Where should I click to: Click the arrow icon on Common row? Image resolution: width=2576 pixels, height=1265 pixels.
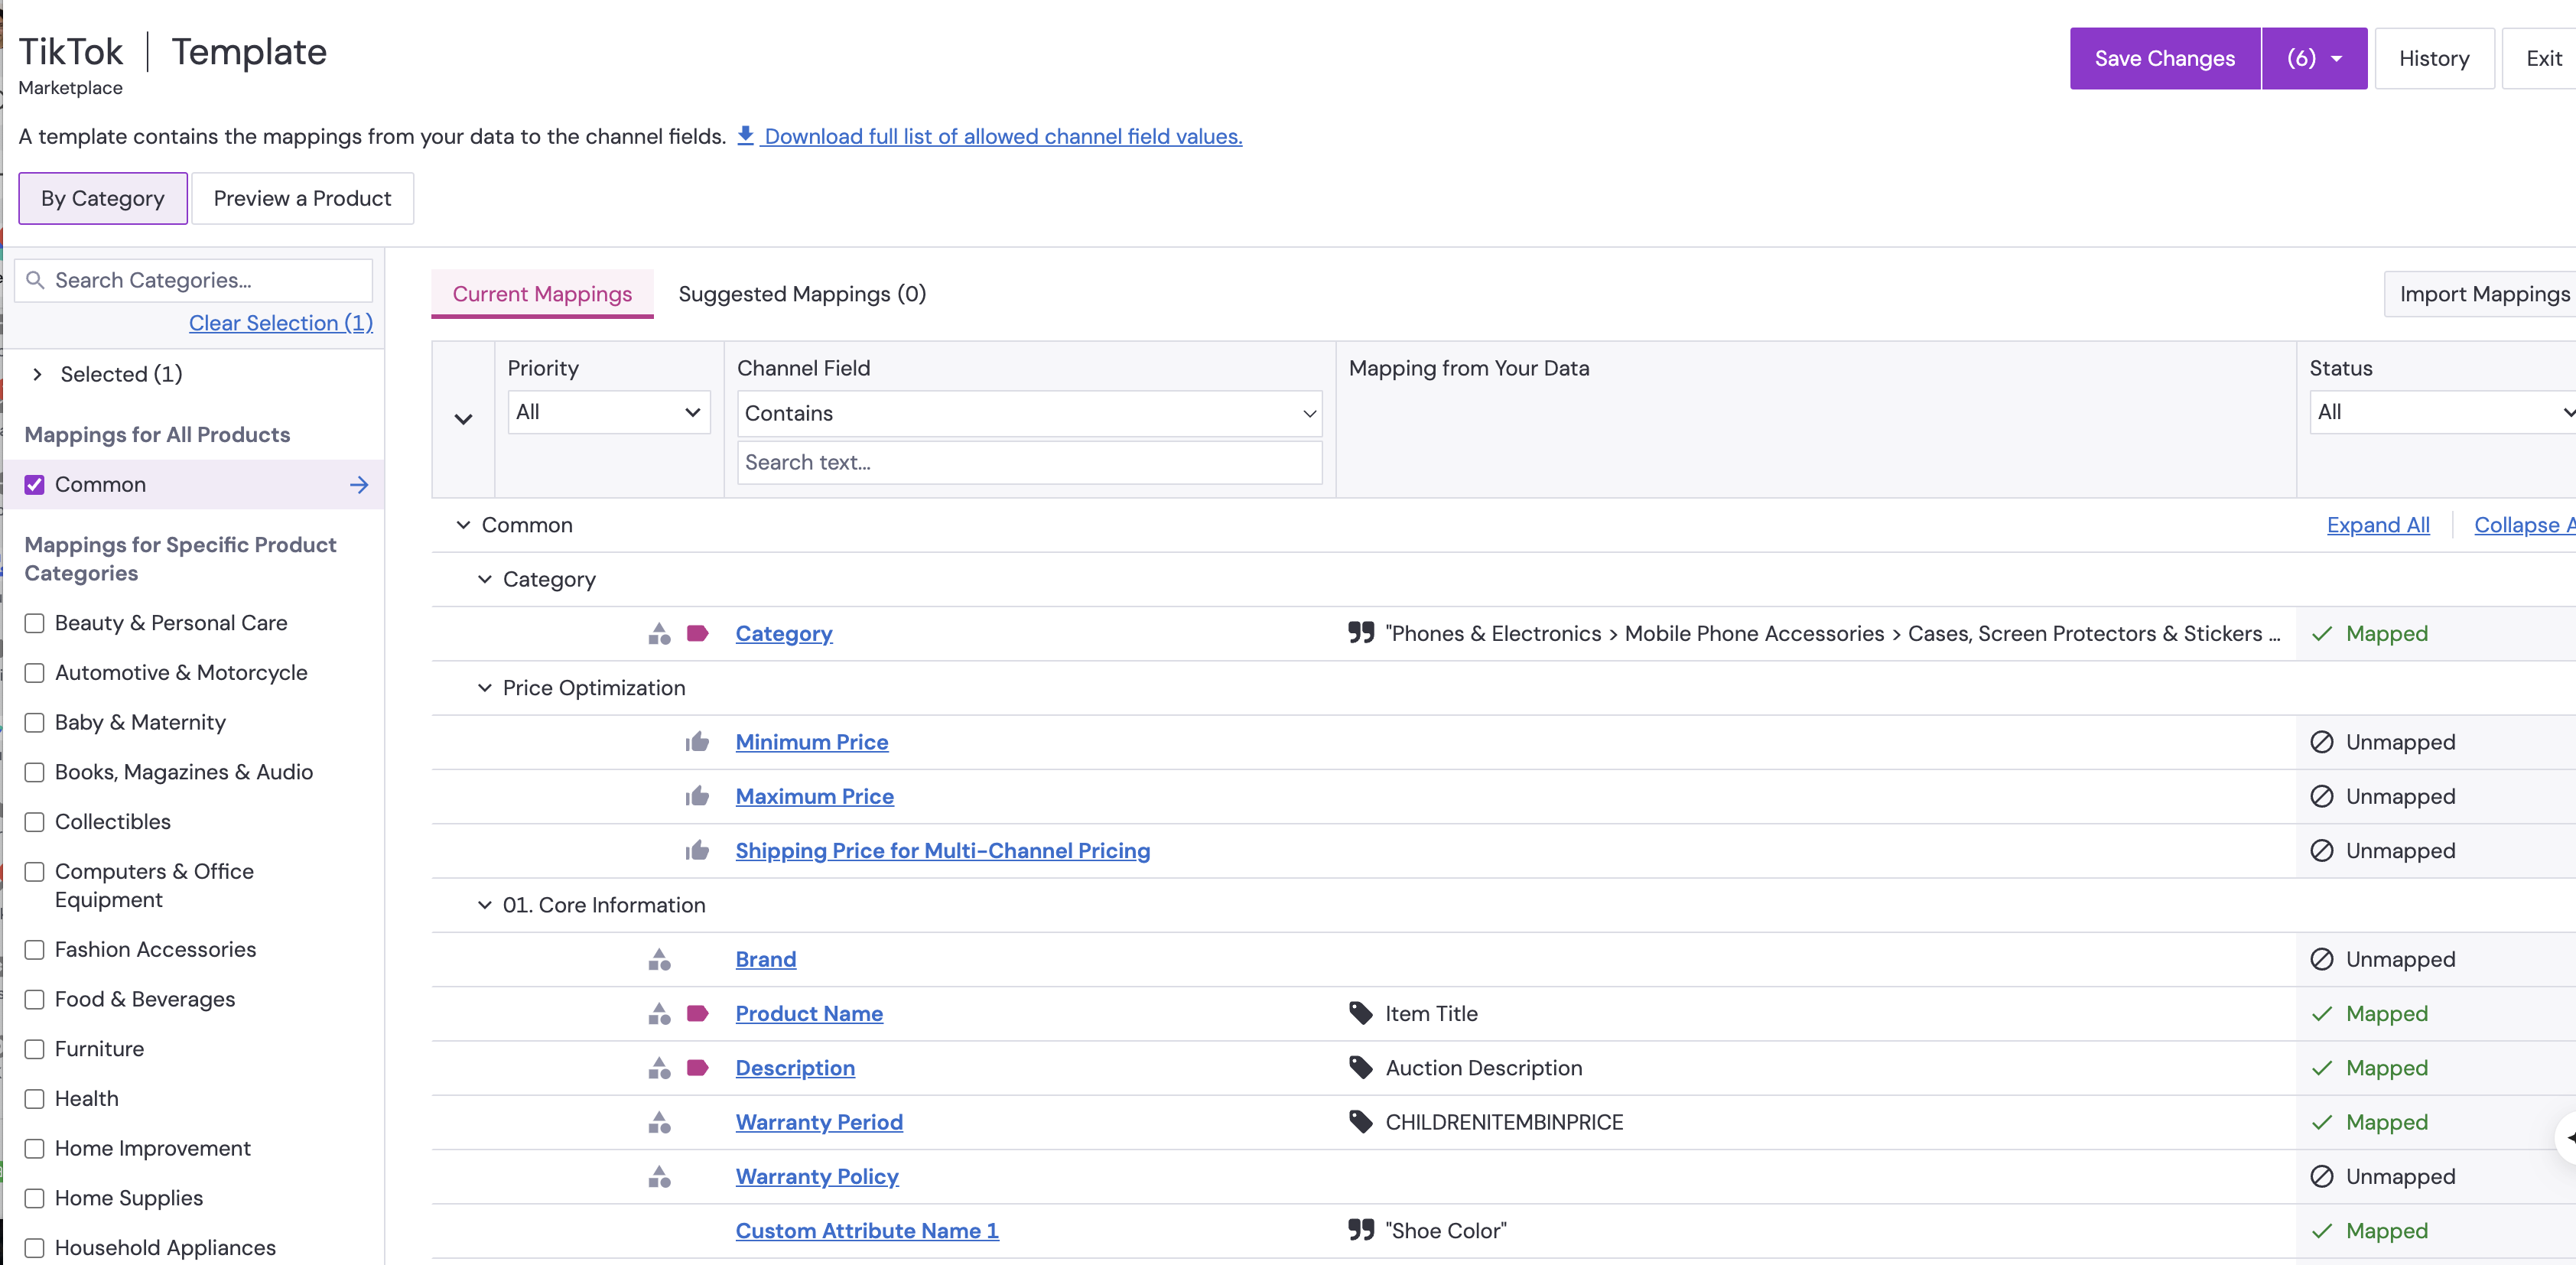tap(359, 484)
